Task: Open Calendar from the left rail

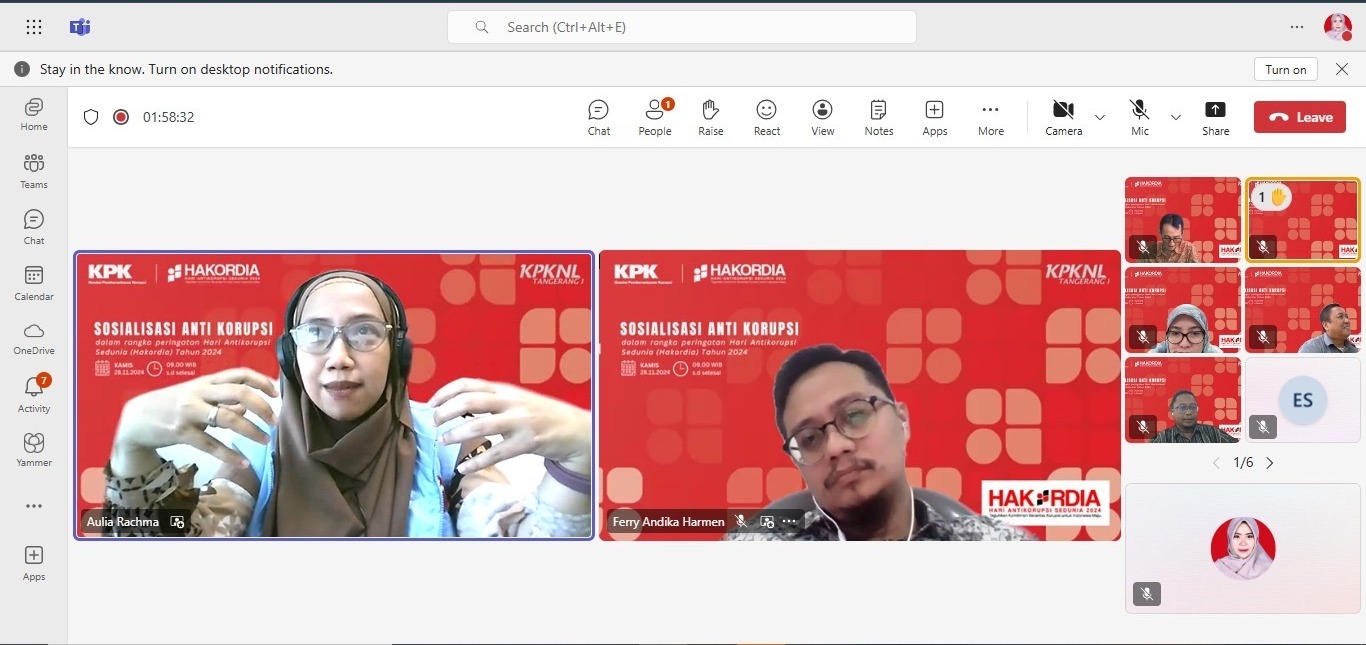Action: tap(34, 282)
